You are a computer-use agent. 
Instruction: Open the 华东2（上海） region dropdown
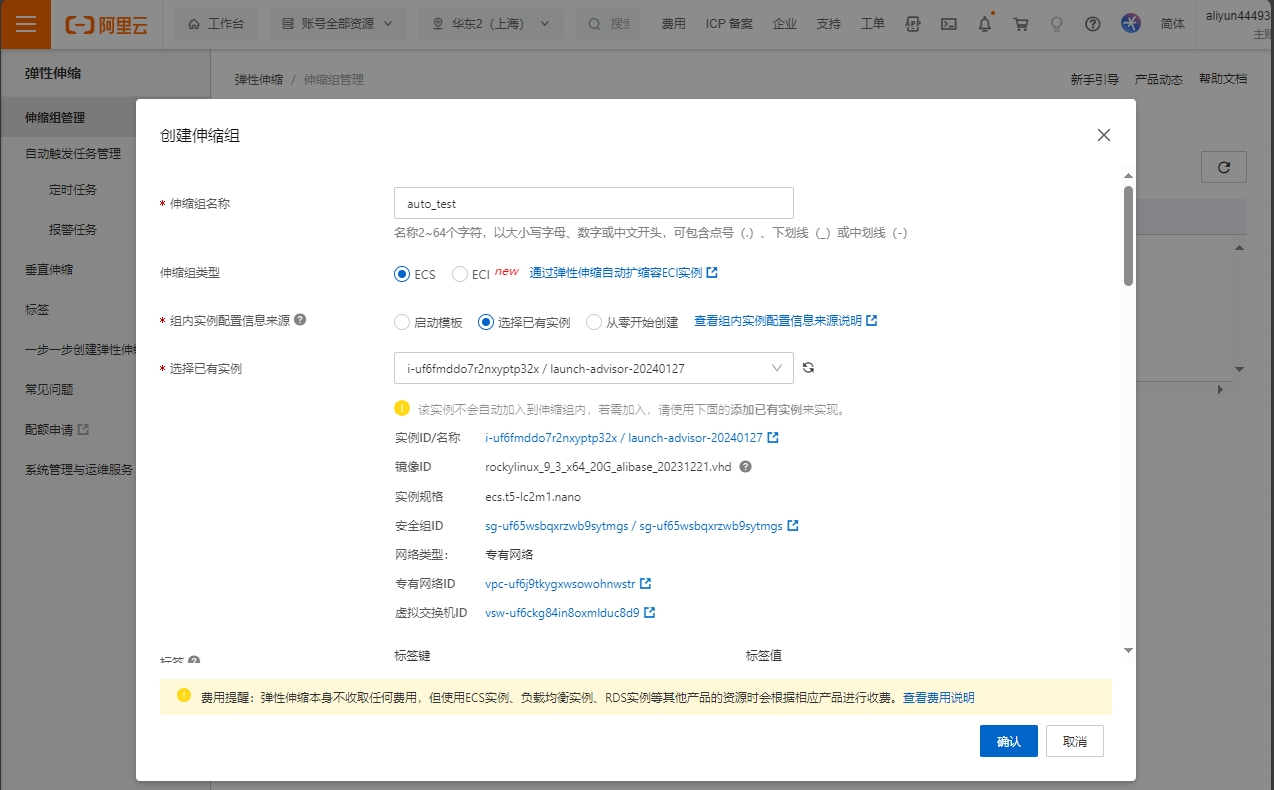tap(490, 24)
